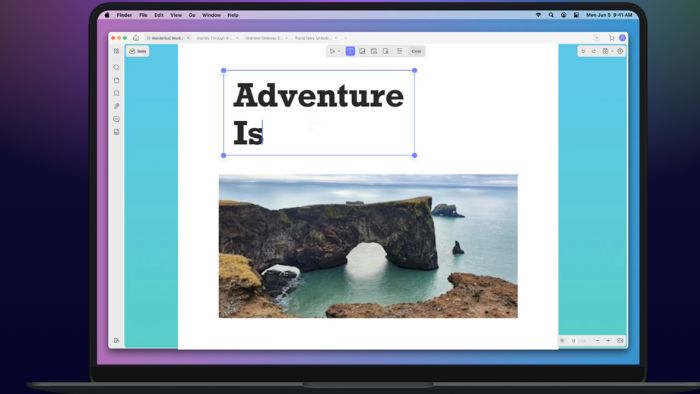Click the undo arrow icon
Screen dimensions: 700x394
[x=583, y=51]
